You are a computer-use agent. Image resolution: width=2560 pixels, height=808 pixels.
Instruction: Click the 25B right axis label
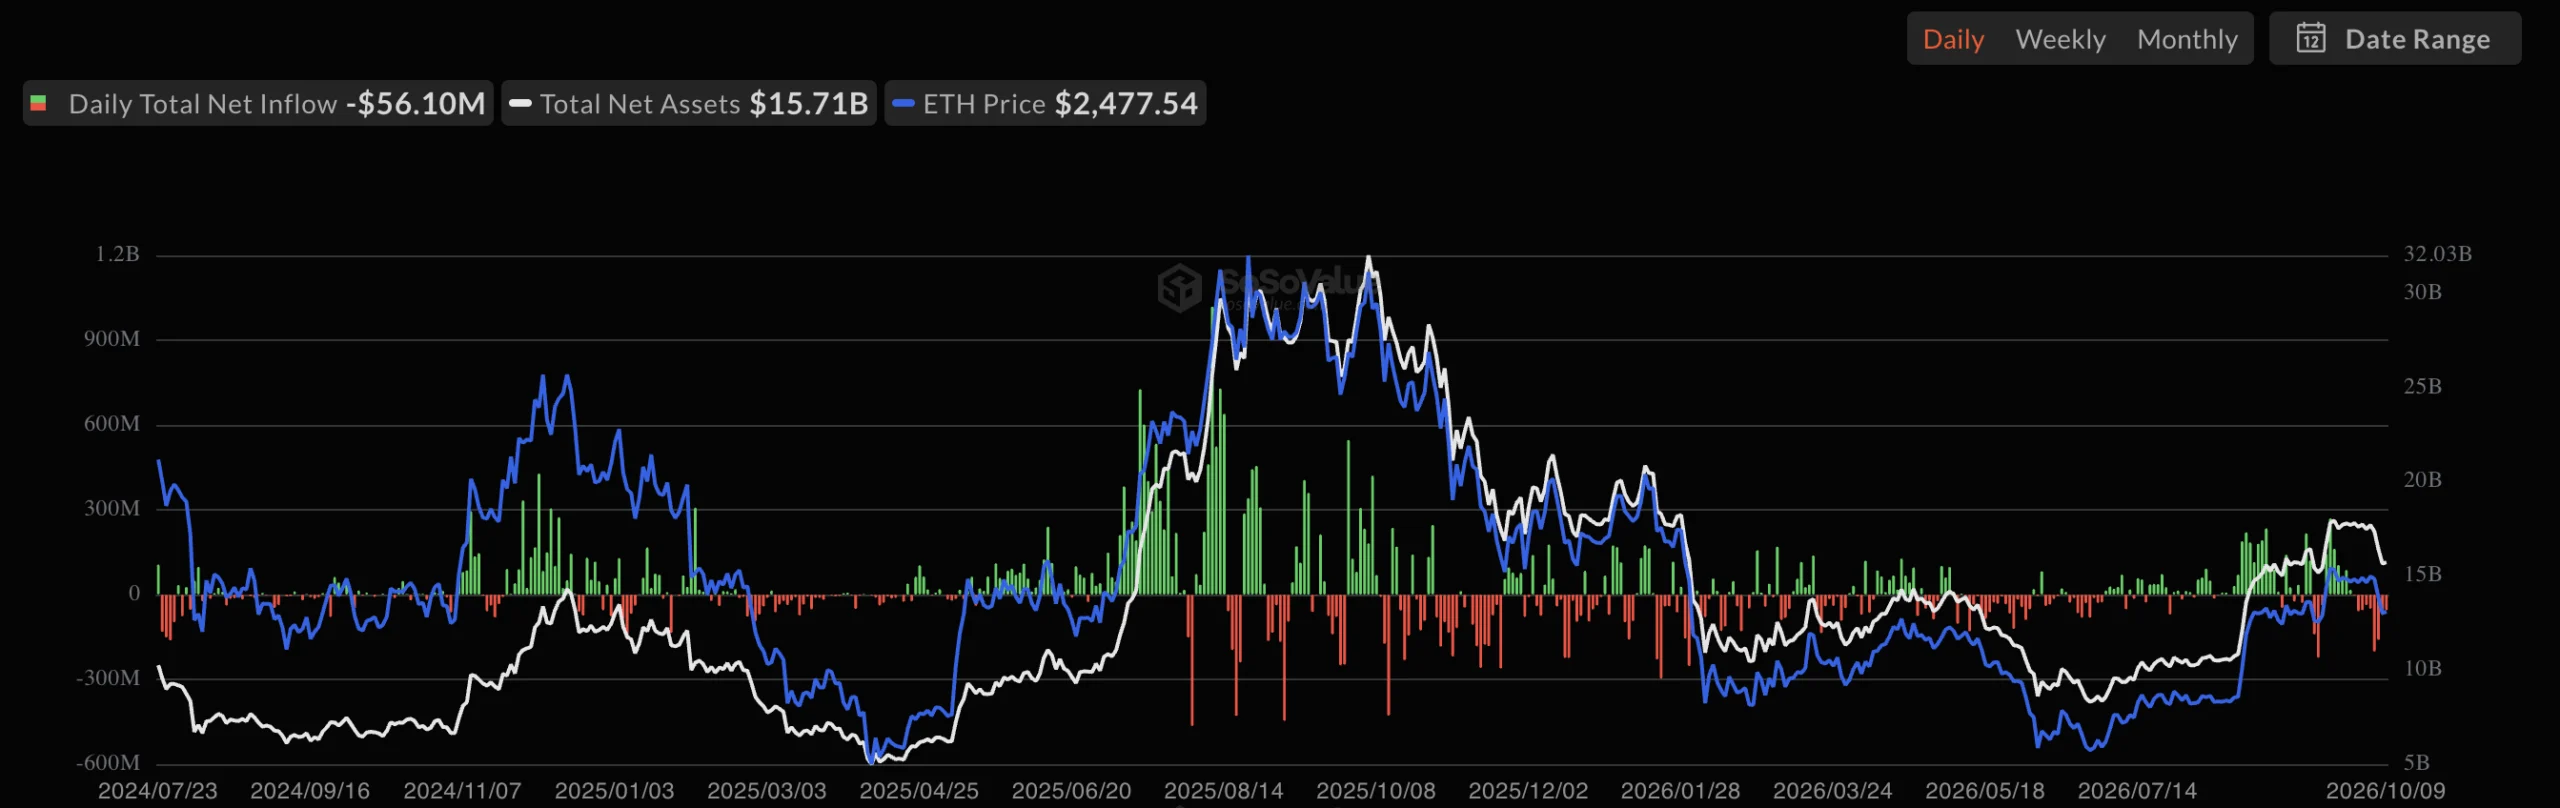[x=2422, y=386]
